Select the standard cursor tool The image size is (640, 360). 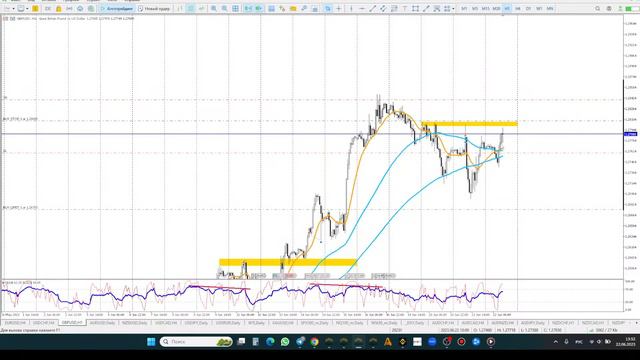click(328, 9)
